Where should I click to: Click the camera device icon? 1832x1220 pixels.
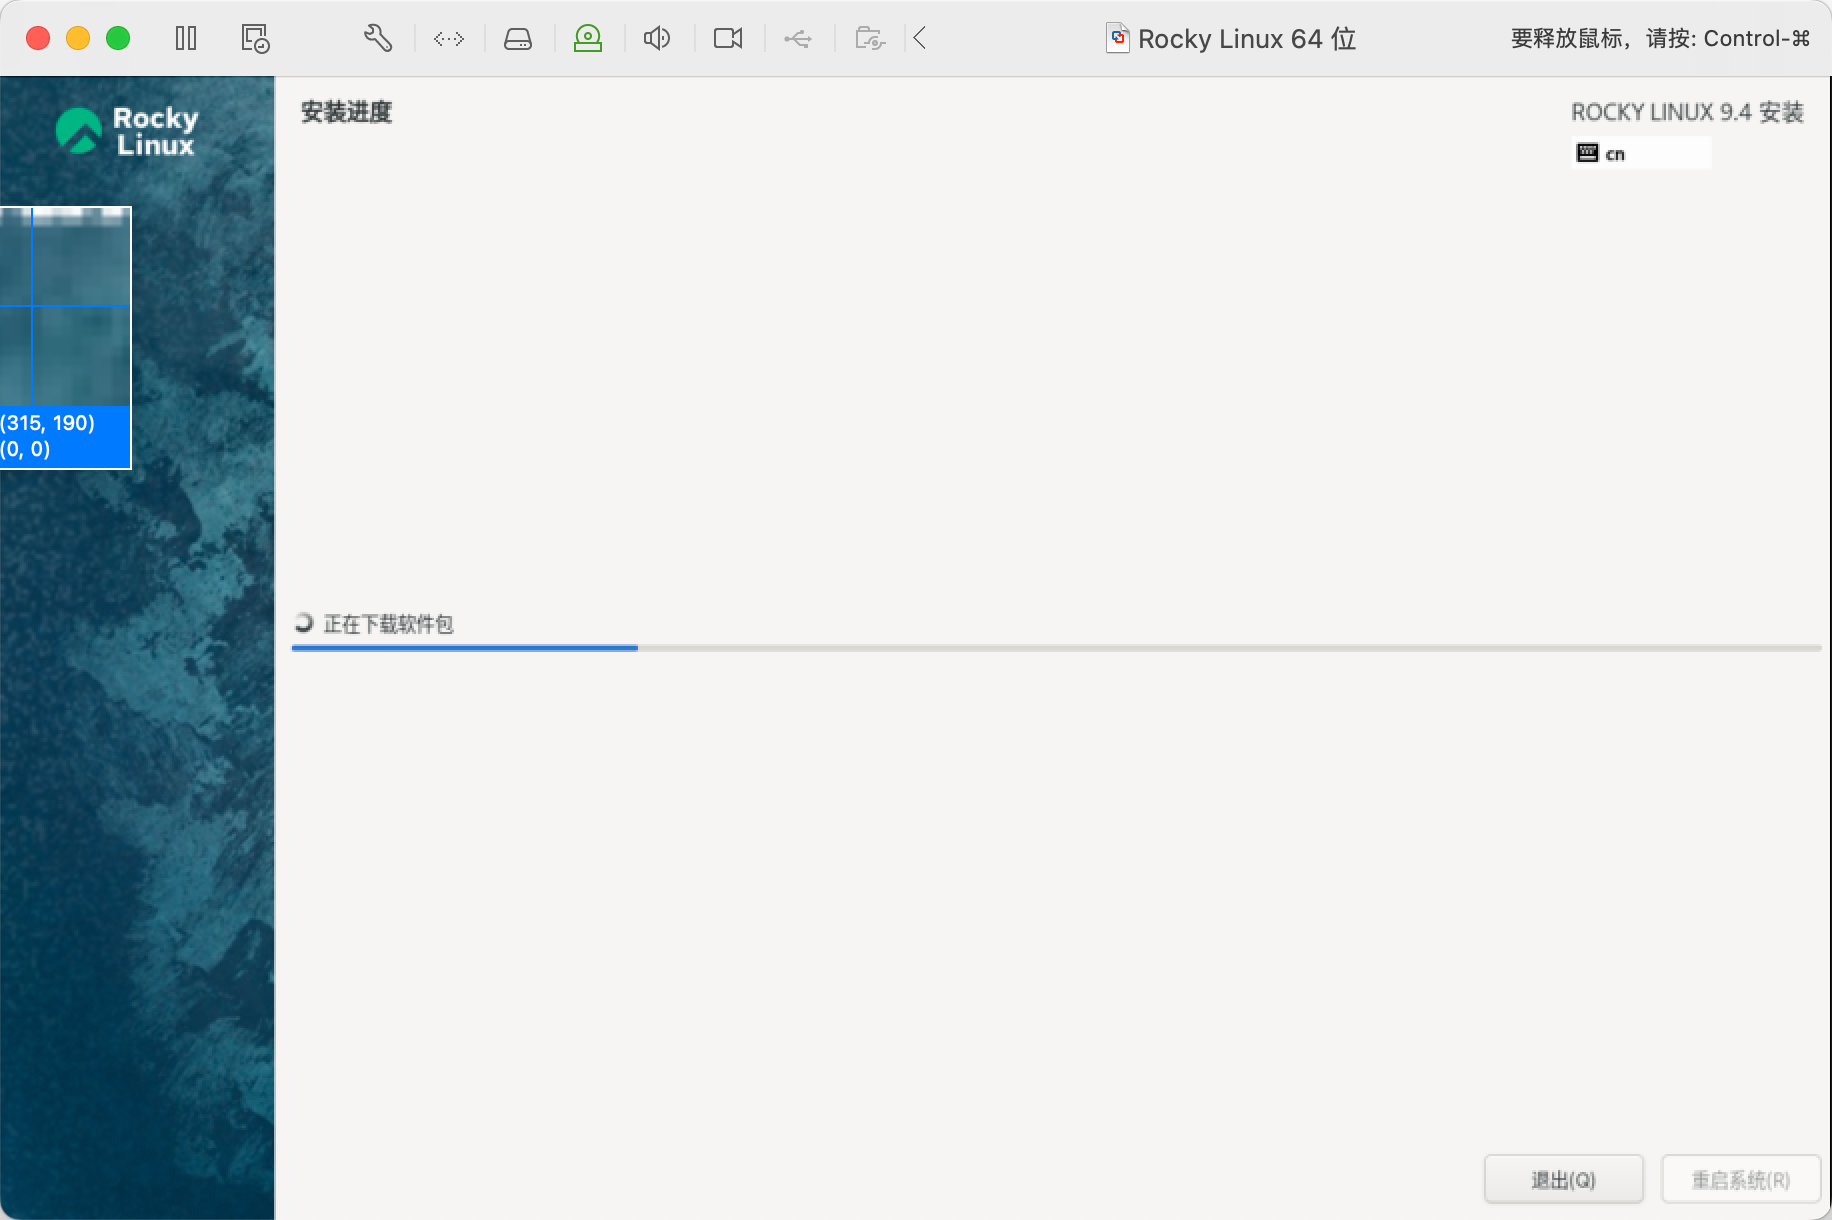(x=728, y=39)
